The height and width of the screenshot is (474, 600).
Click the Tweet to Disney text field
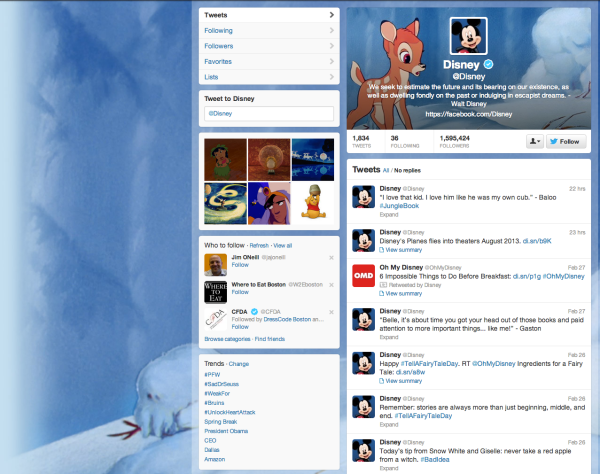coord(266,114)
